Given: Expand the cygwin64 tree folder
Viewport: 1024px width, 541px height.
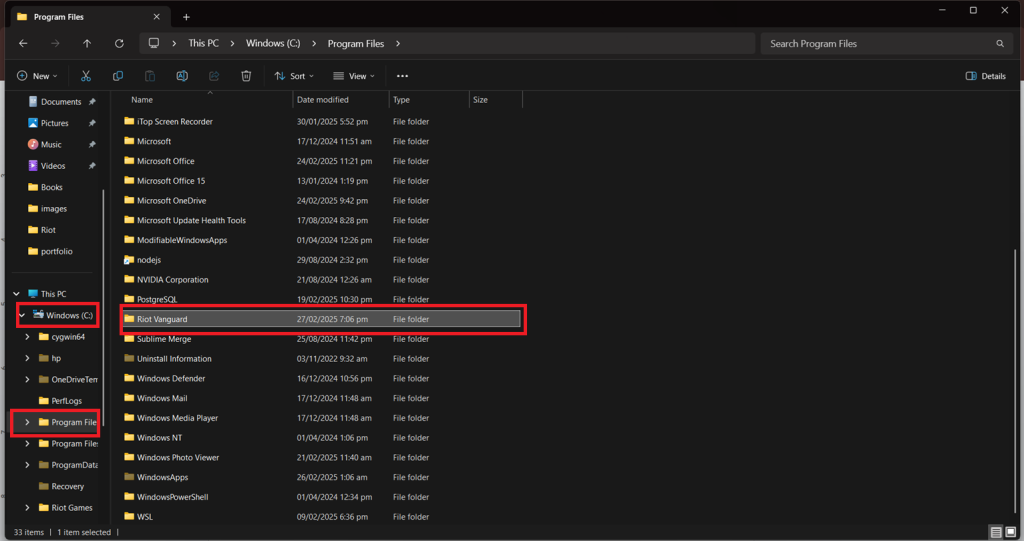Looking at the screenshot, I should point(27,336).
